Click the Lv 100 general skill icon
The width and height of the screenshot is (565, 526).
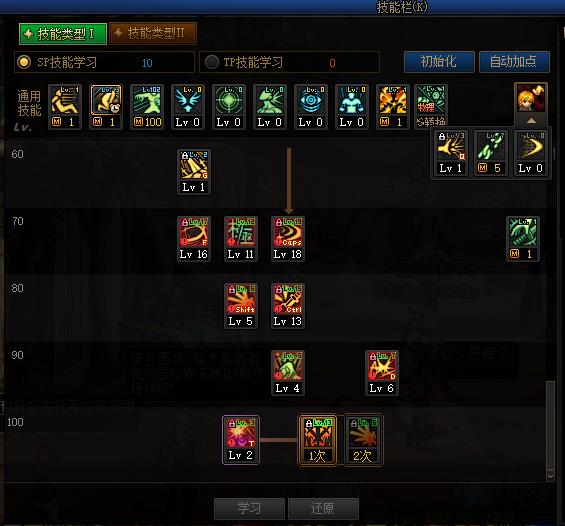pyautogui.click(x=147, y=107)
